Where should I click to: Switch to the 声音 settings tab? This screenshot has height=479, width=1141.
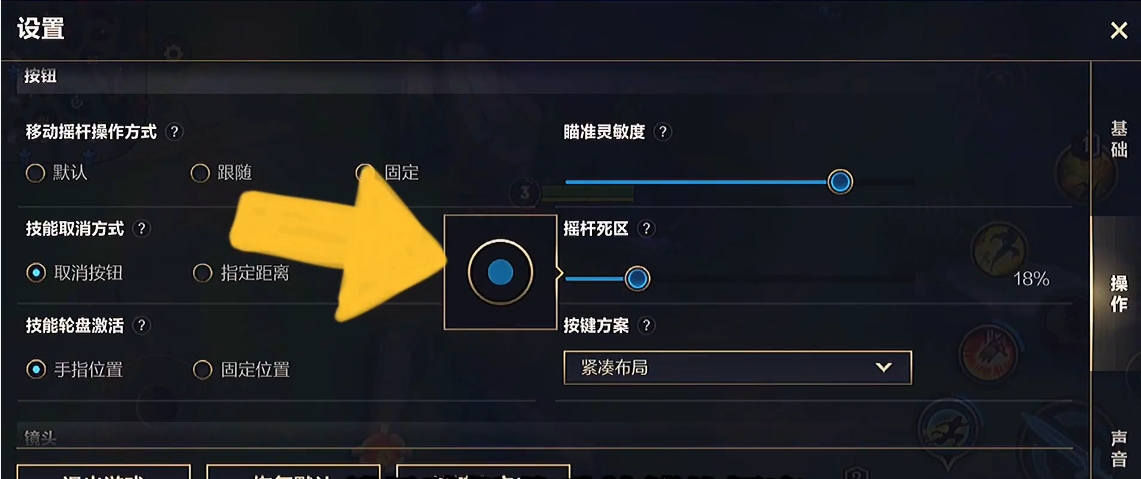pos(1119,448)
